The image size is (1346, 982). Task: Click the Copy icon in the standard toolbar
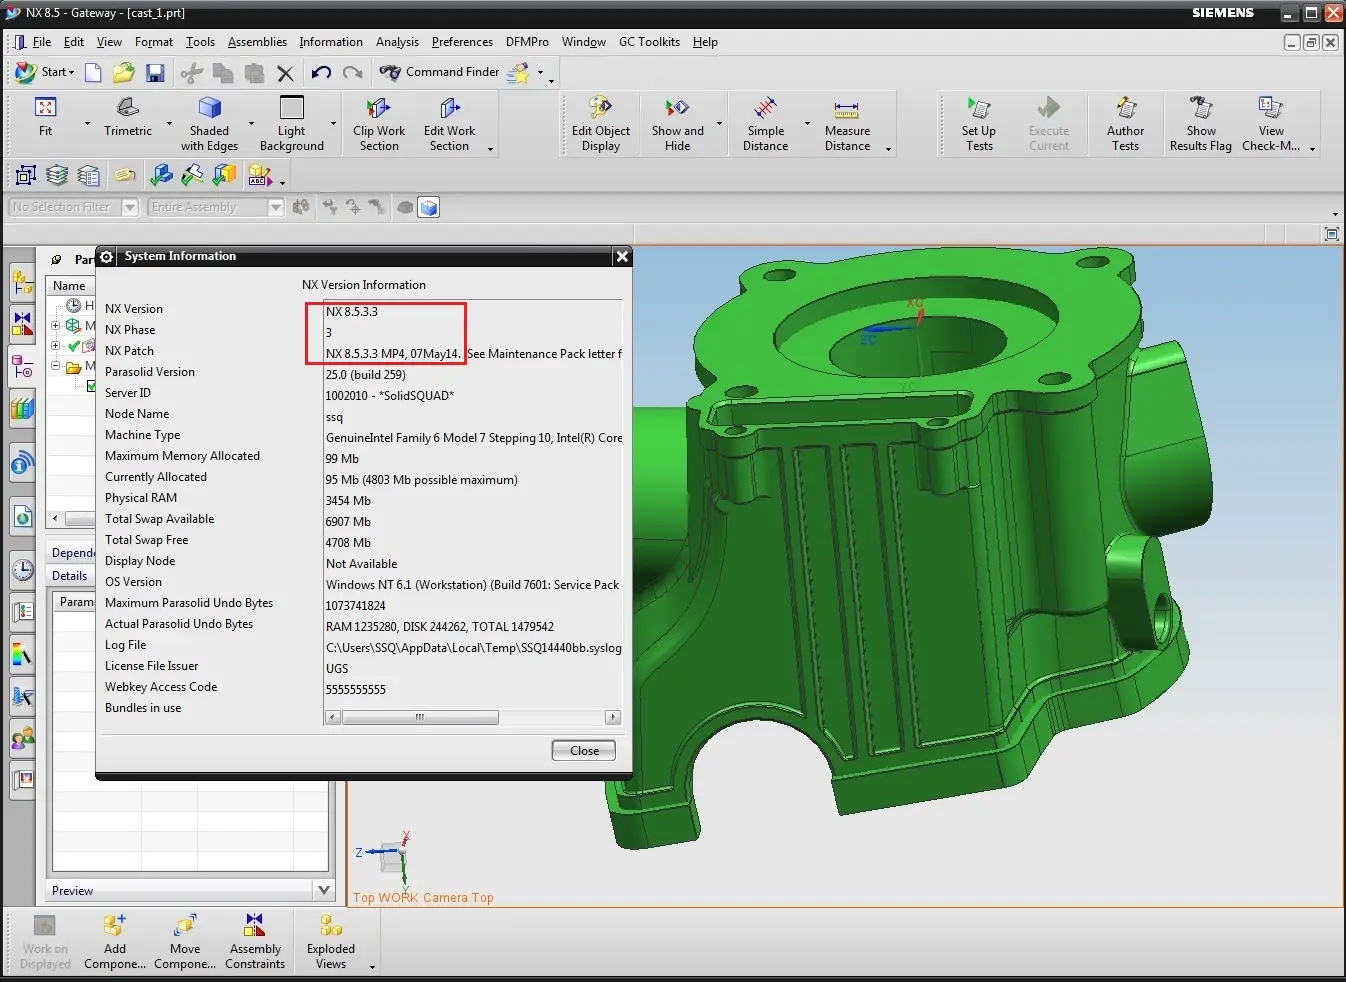coord(223,72)
